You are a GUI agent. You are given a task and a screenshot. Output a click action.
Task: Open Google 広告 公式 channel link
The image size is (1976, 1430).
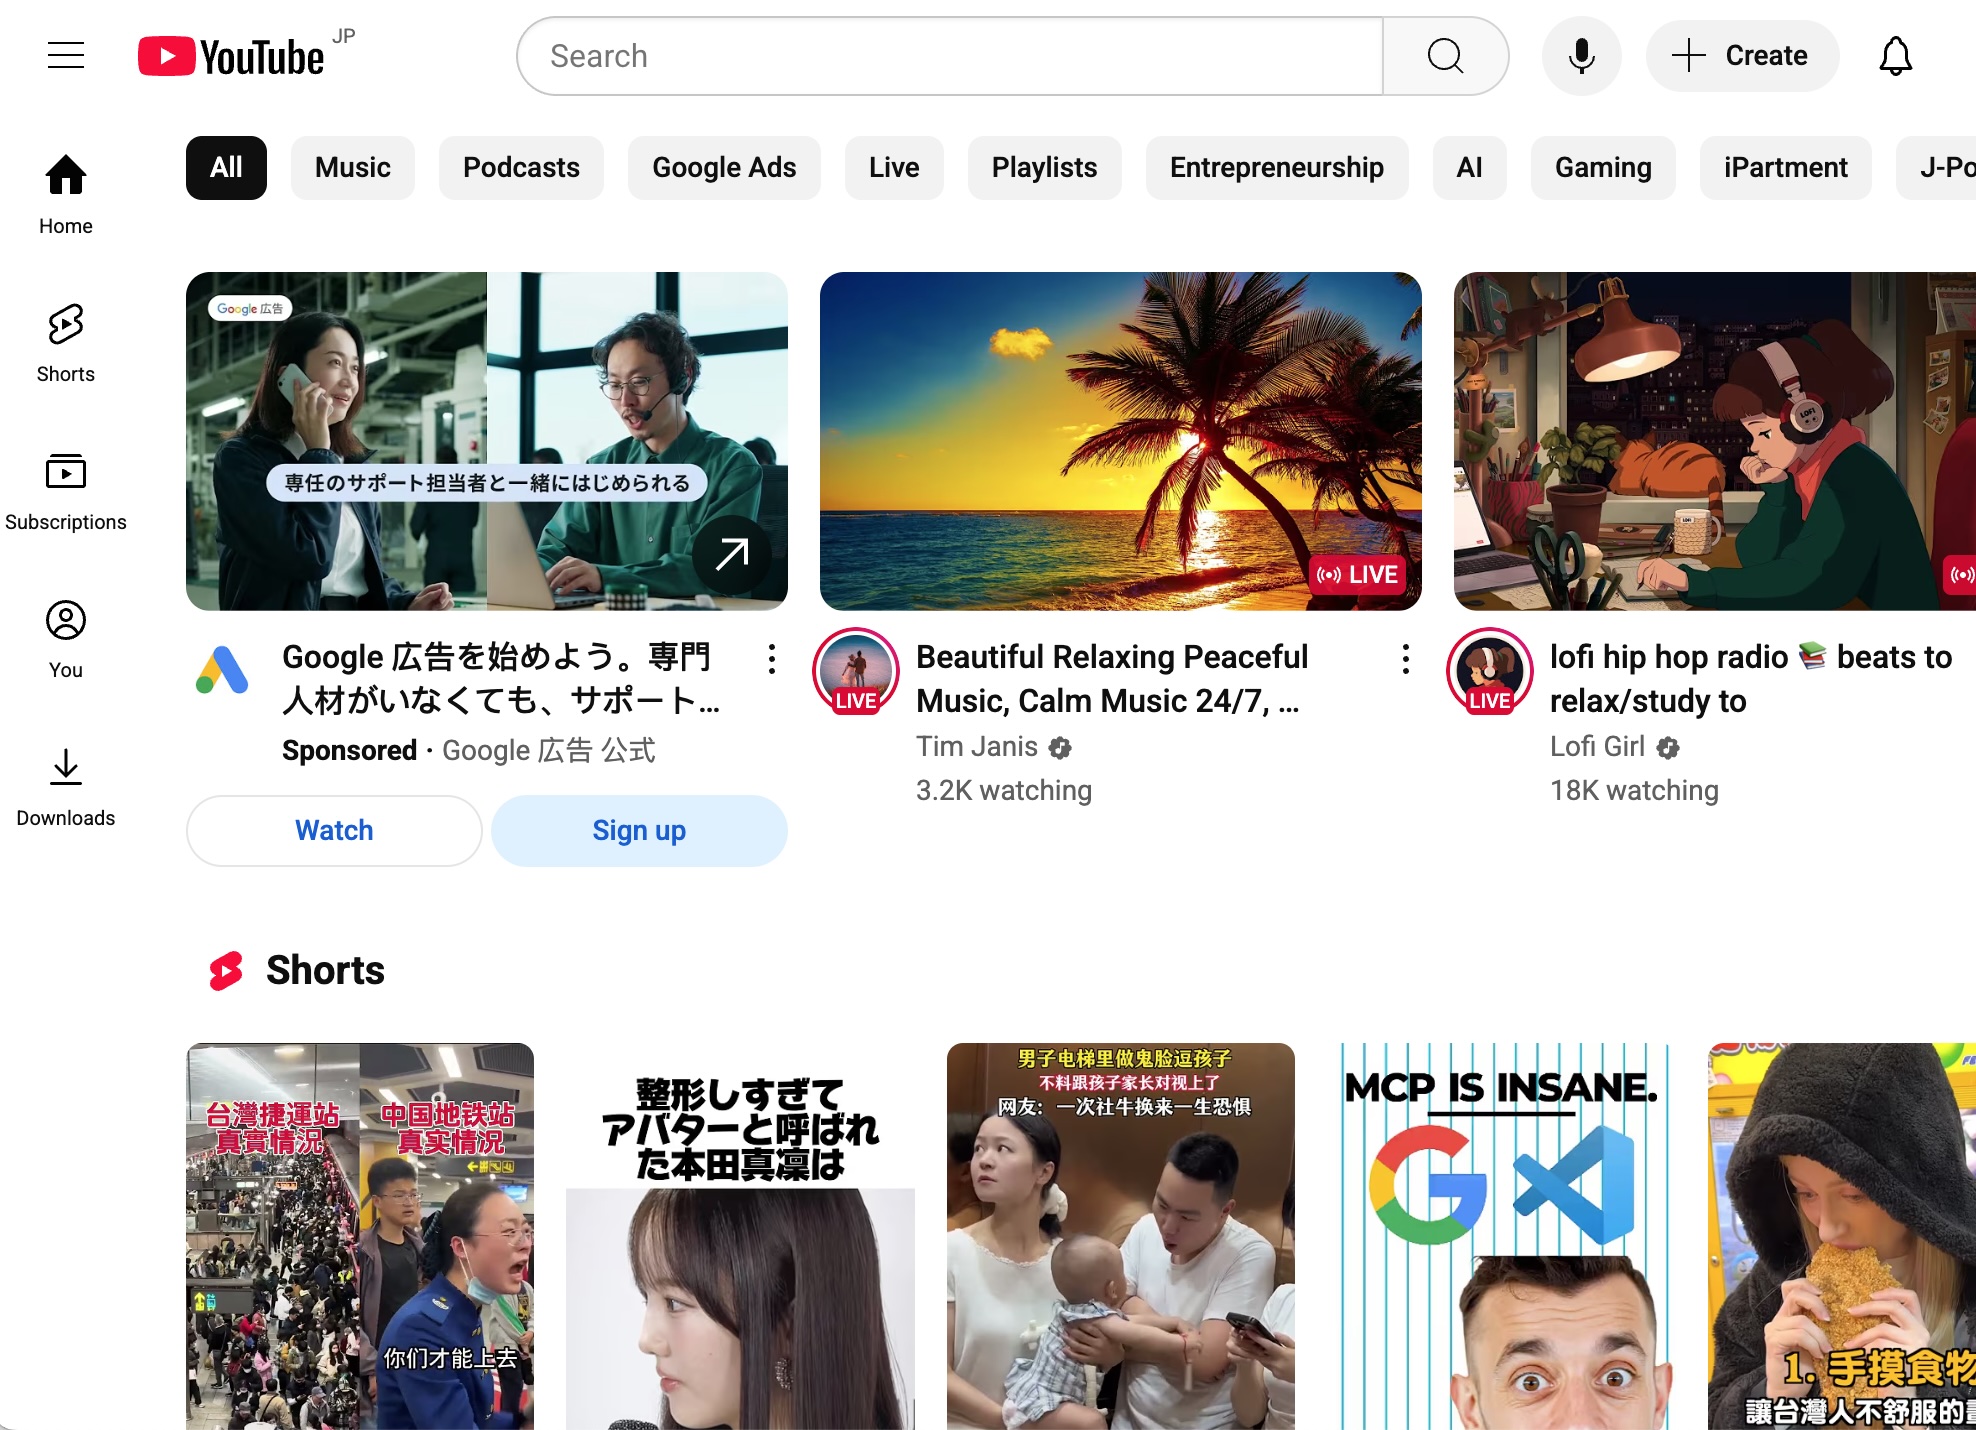pyautogui.click(x=549, y=750)
